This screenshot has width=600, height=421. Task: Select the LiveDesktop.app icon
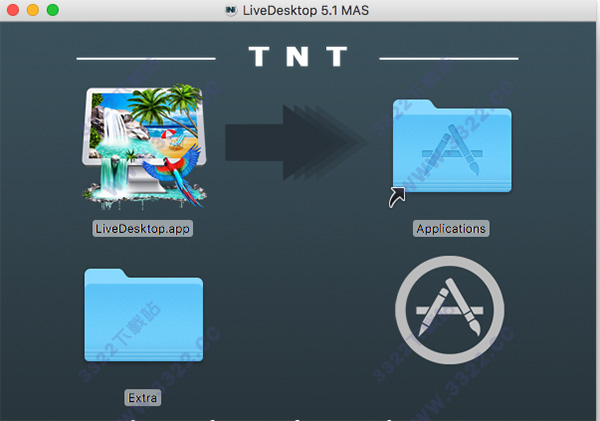144,147
